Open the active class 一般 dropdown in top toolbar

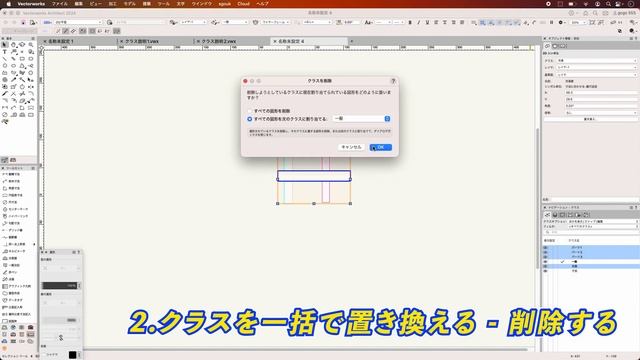coord(236,22)
